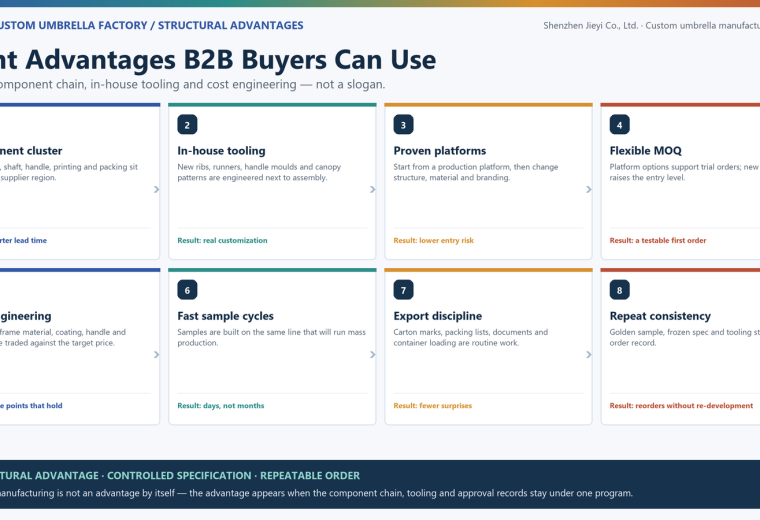The height and width of the screenshot is (520, 760).
Task: Click the chevron arrow after the component cluster card
Action: [156, 189]
